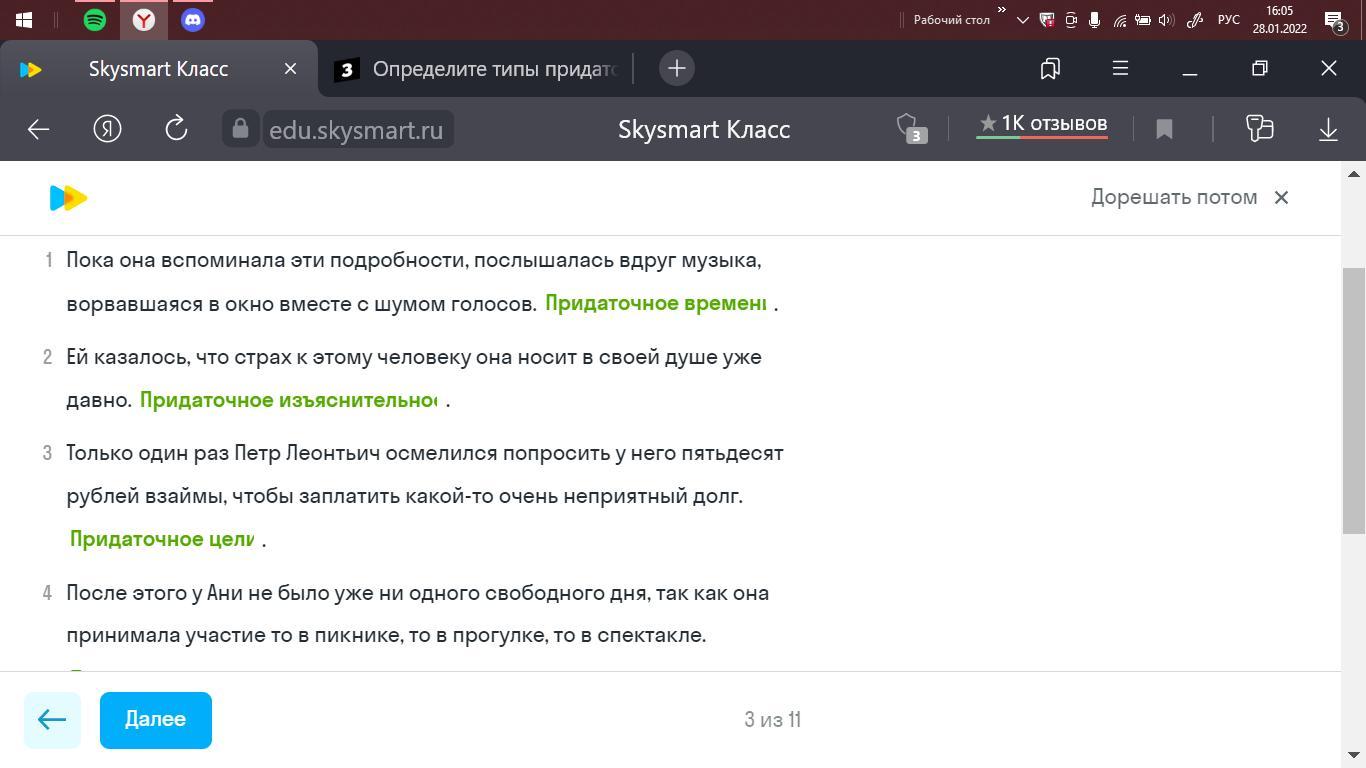Switch to the "Определите типы придаточных" tab
The height and width of the screenshot is (768, 1366).
coord(475,68)
